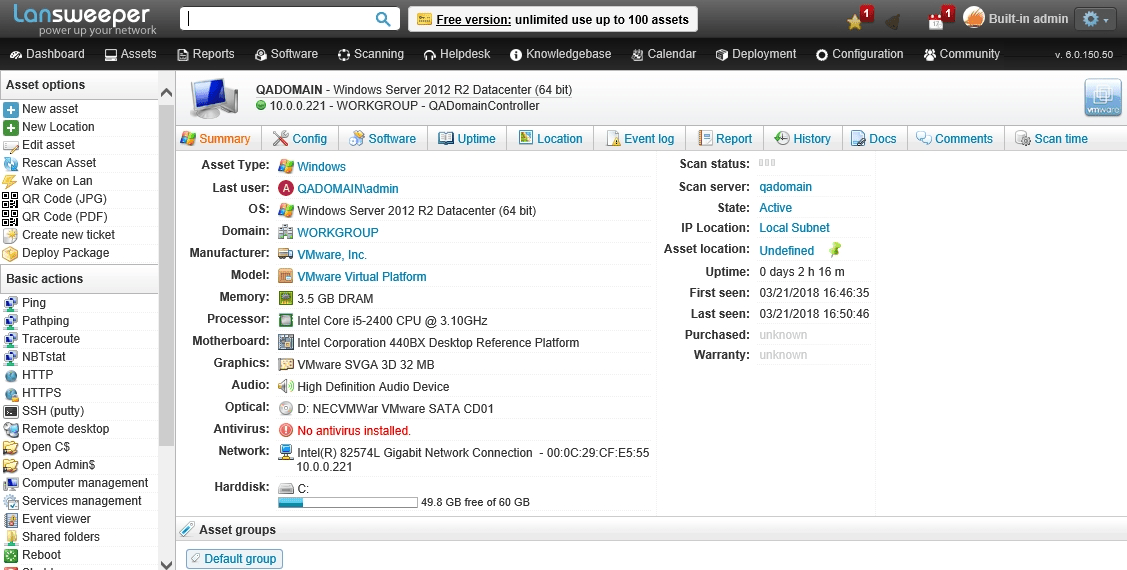
Task: Switch to the Uptime tab
Action: [x=467, y=139]
